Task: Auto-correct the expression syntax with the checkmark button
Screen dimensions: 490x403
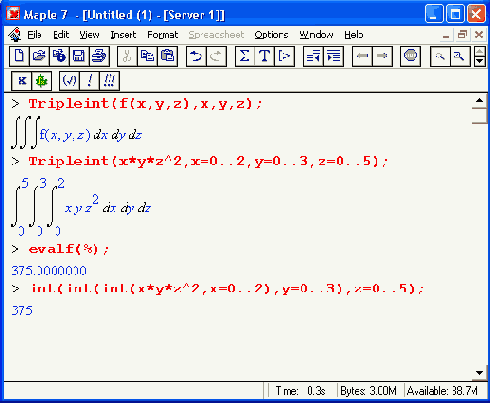Action: (69, 81)
